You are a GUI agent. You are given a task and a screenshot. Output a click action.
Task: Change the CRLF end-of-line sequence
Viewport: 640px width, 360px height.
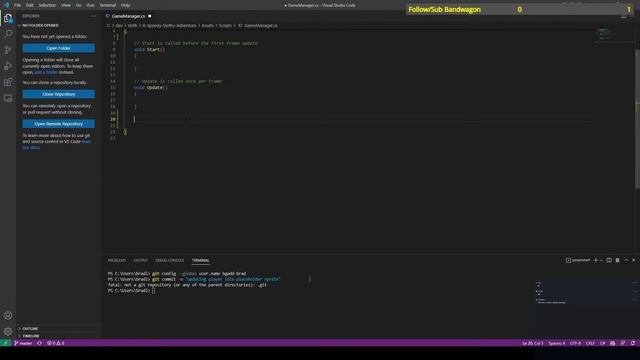[590, 343]
